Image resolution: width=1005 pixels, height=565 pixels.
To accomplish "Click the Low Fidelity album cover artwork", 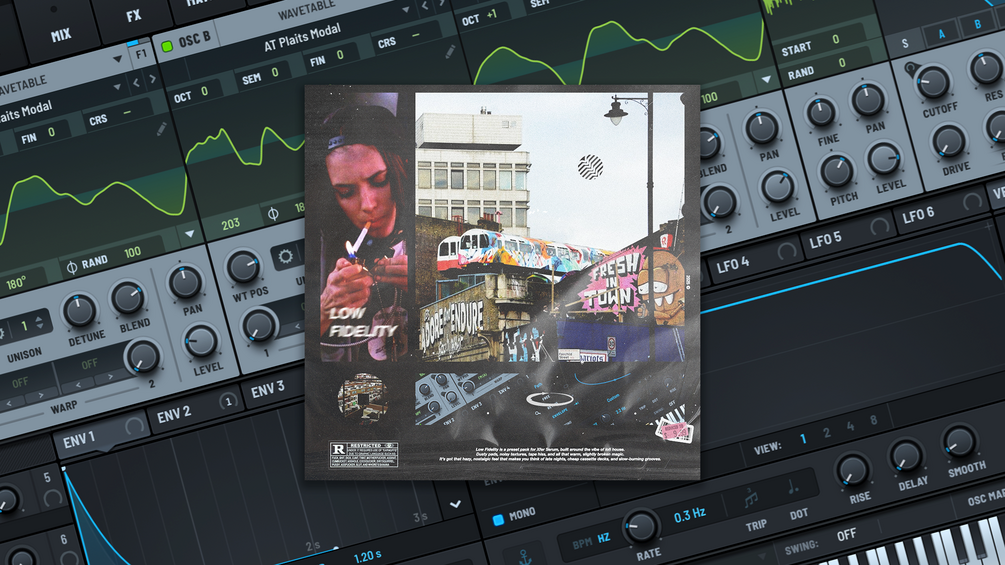I will pos(502,282).
